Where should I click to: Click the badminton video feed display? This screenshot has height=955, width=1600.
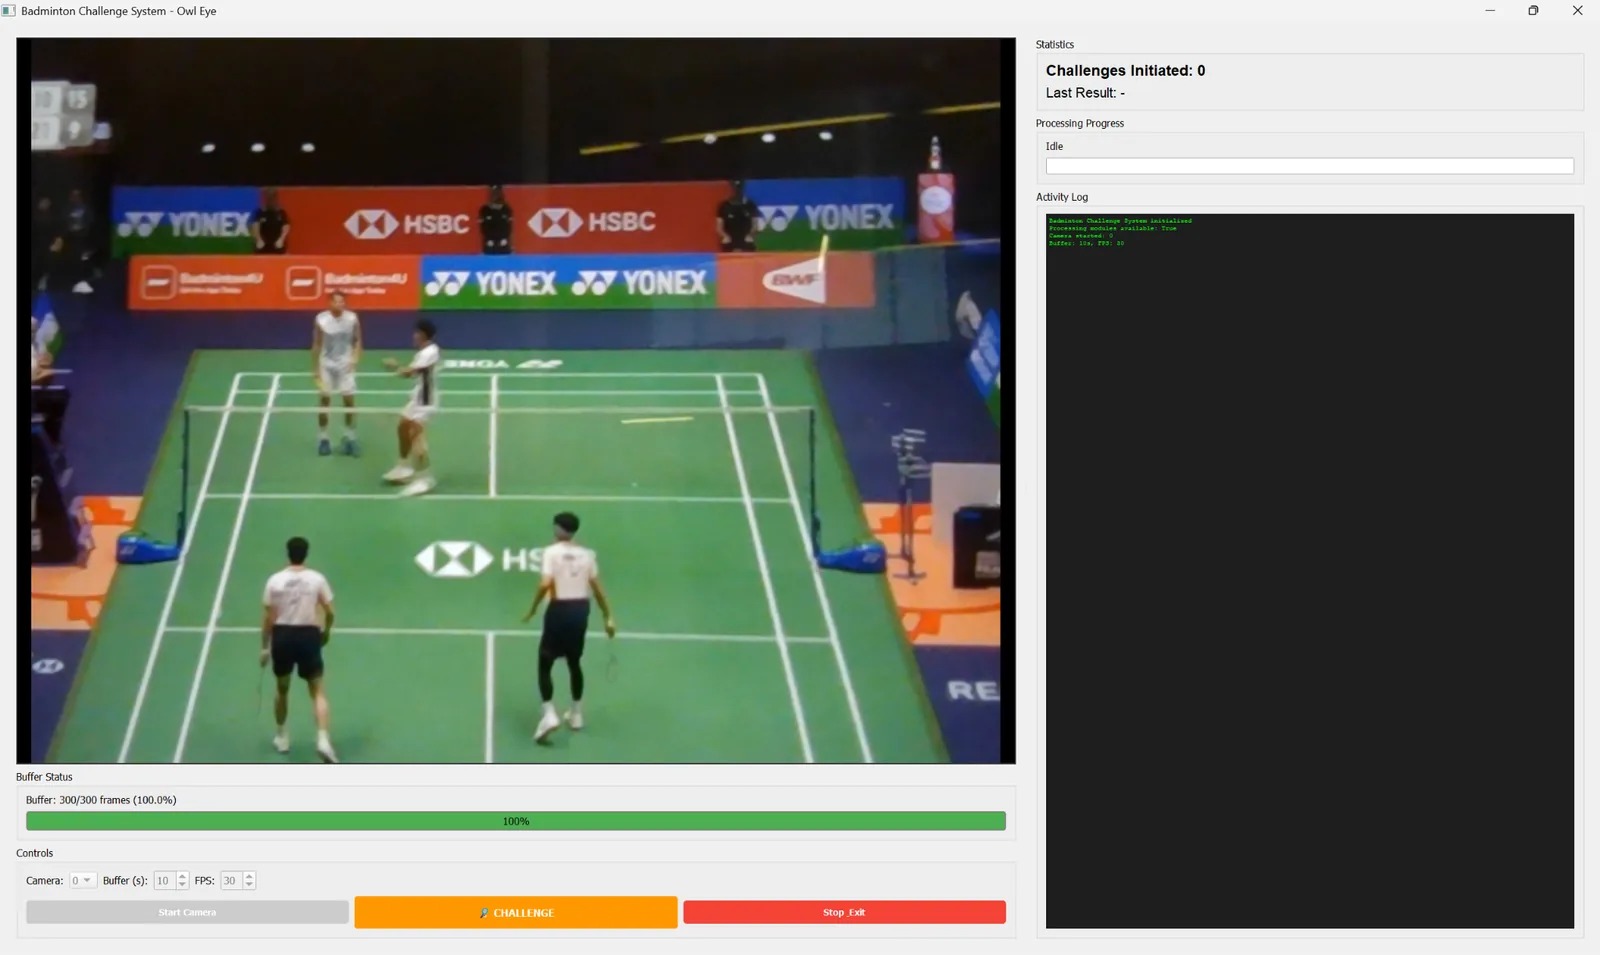click(516, 401)
